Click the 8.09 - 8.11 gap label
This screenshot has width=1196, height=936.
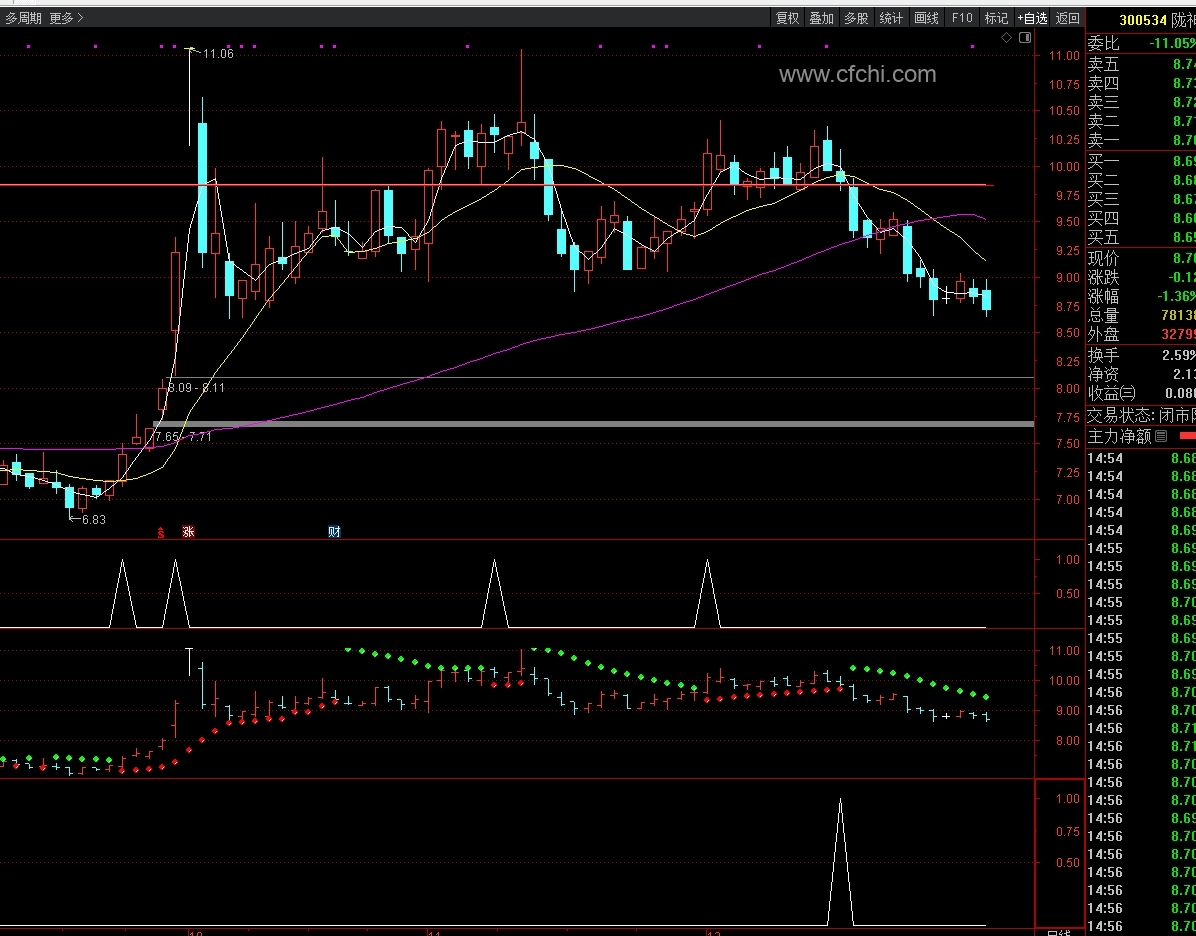pos(196,388)
